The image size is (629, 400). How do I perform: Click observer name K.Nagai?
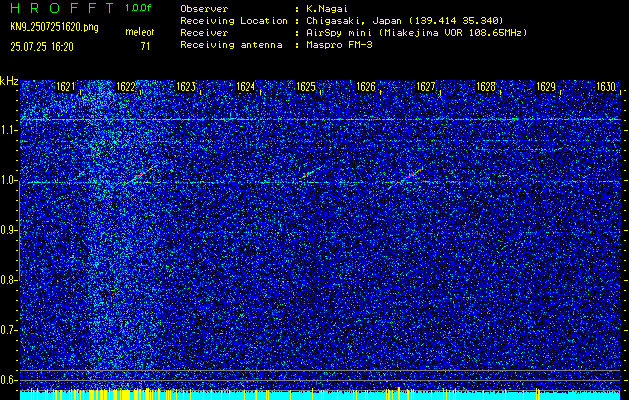327,9
